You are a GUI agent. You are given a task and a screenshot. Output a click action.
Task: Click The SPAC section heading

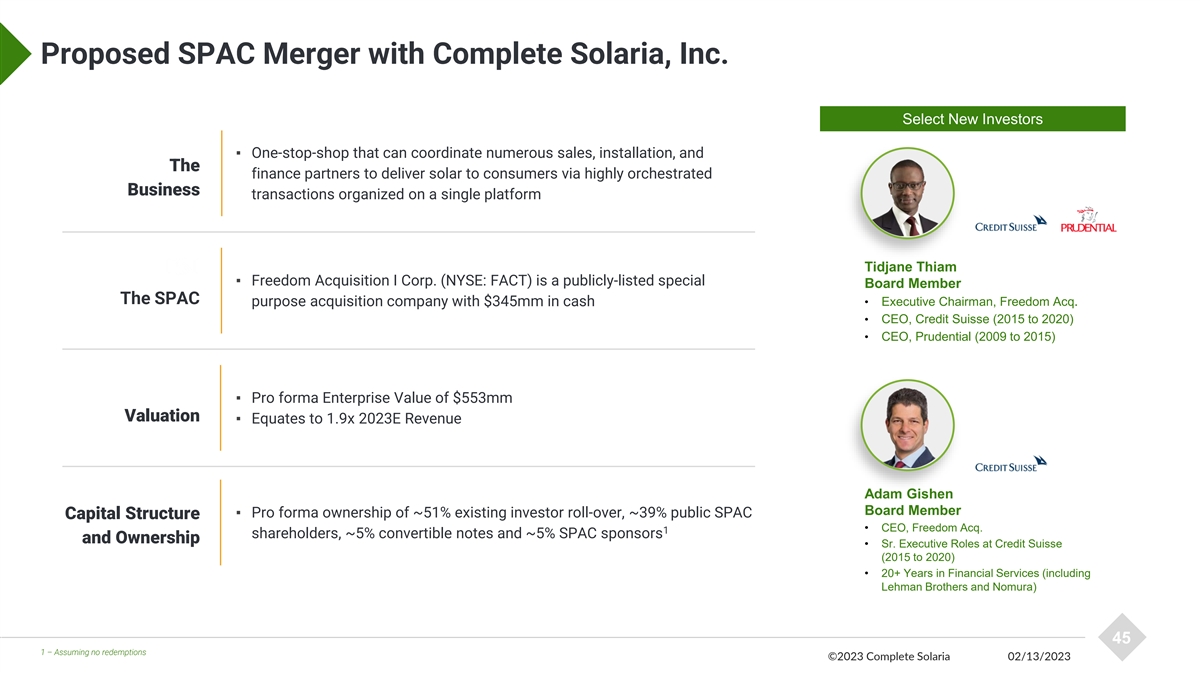159,298
